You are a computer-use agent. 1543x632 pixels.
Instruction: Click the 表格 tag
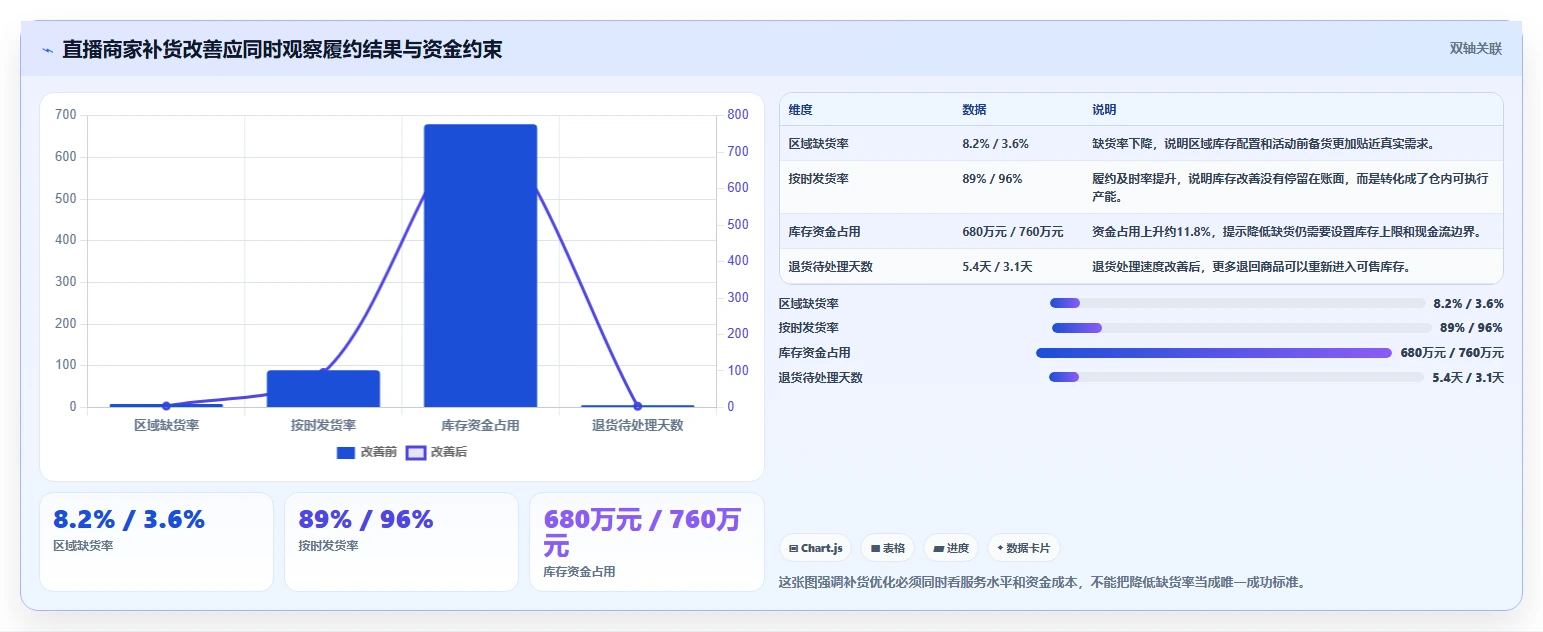pos(888,548)
